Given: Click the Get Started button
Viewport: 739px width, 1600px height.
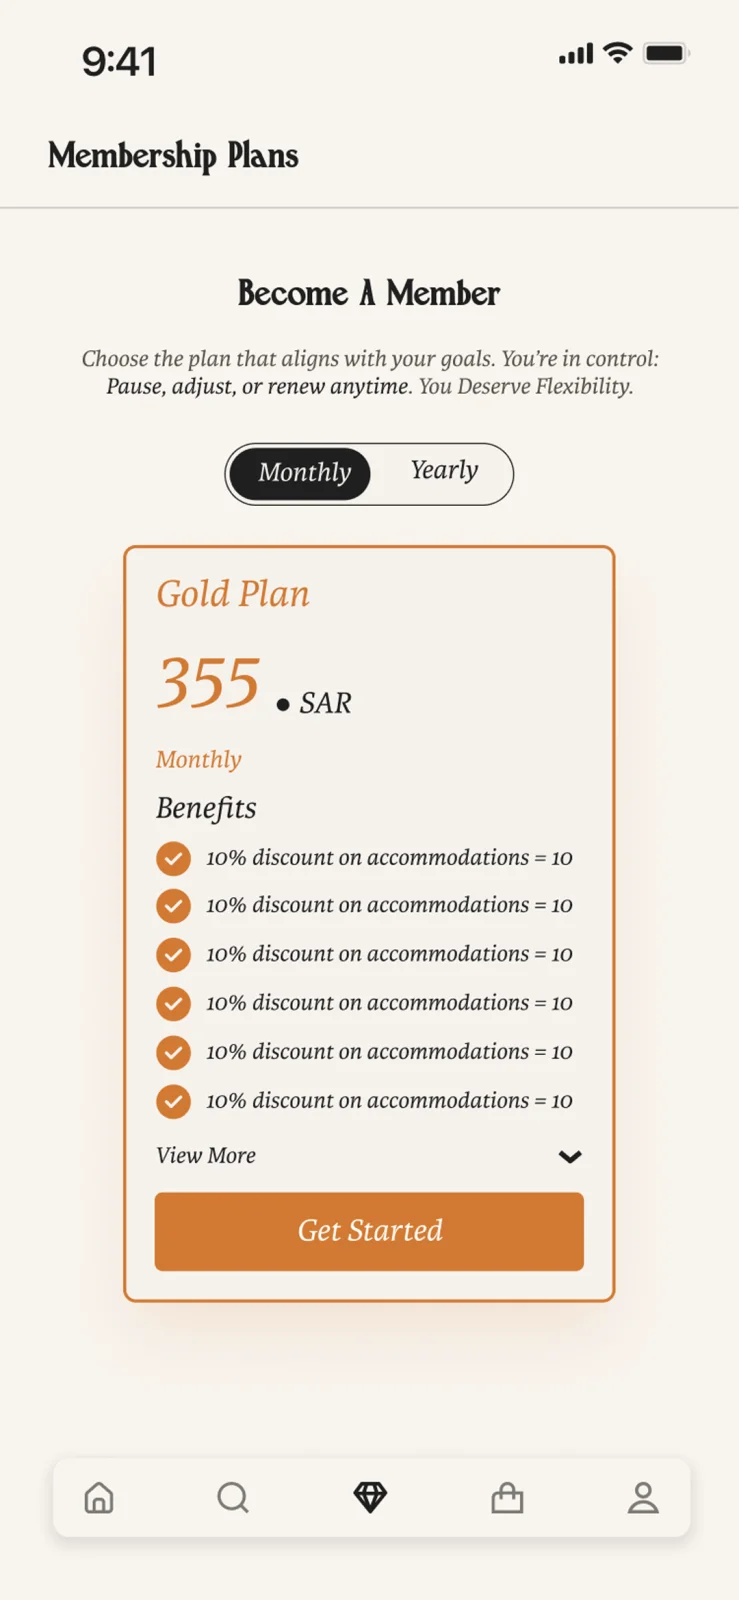Looking at the screenshot, I should [x=369, y=1231].
